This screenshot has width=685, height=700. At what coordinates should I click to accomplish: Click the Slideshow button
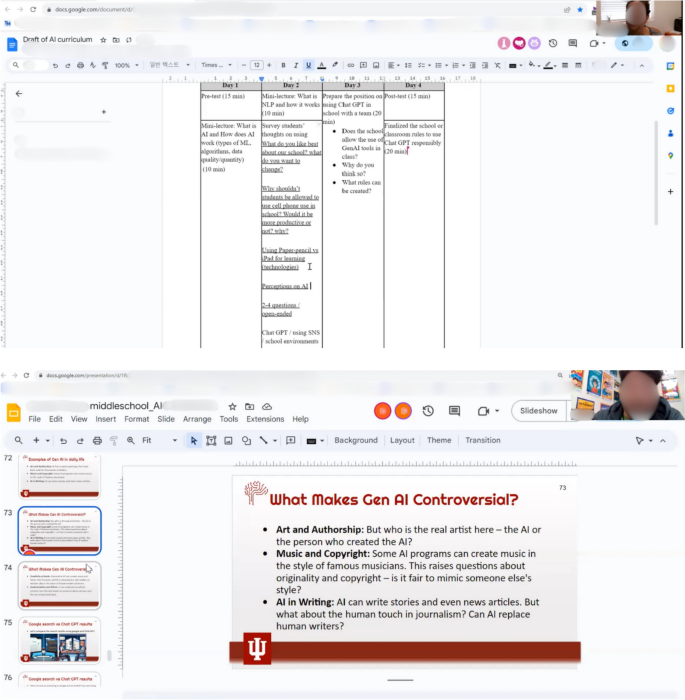[x=539, y=411]
